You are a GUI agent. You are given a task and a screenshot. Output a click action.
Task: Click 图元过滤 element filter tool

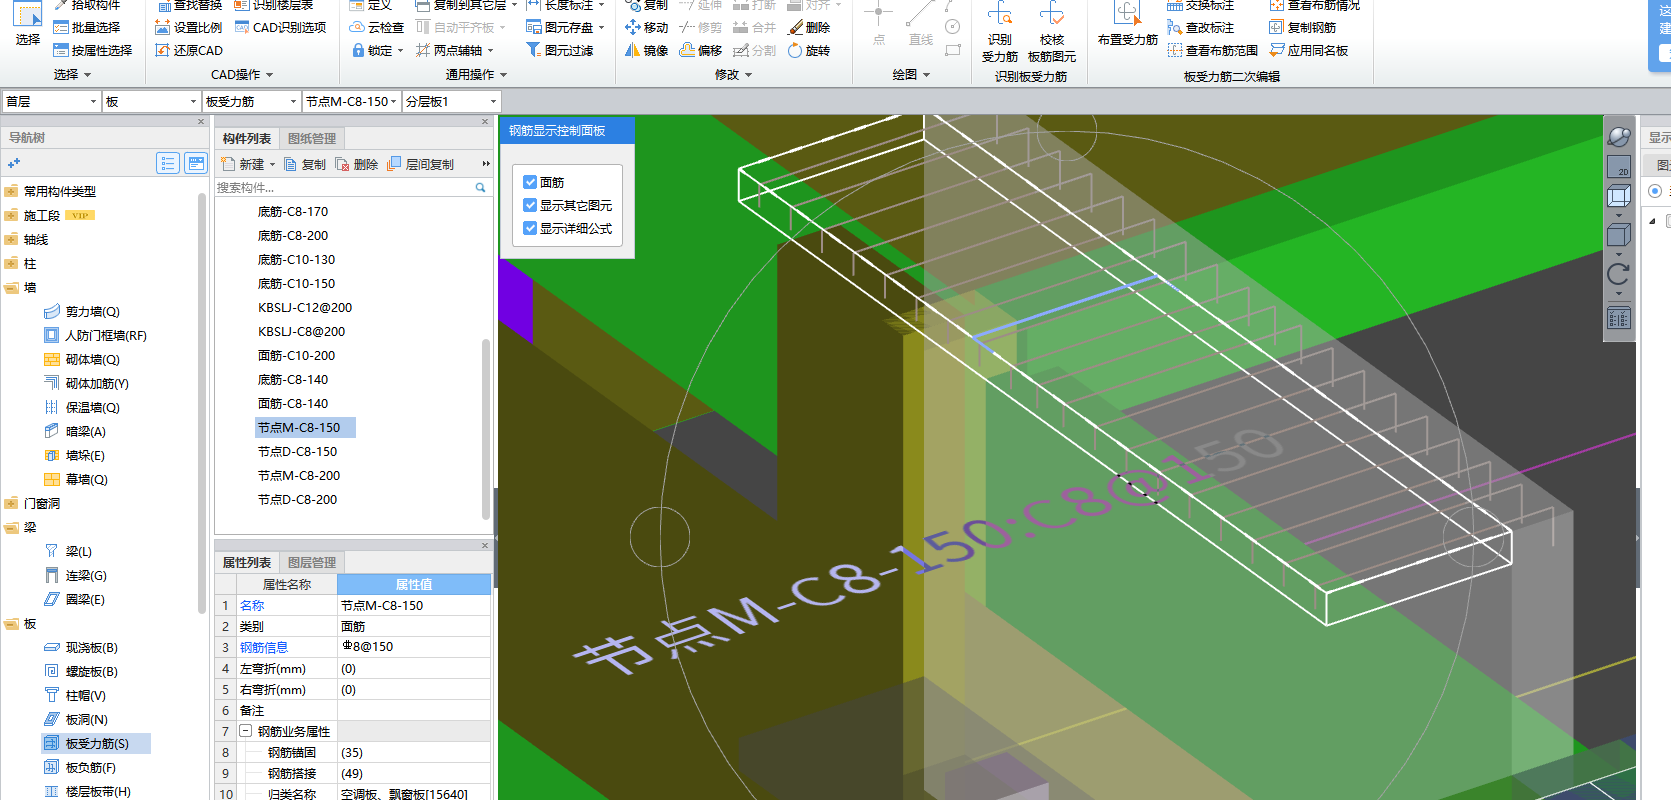(559, 50)
